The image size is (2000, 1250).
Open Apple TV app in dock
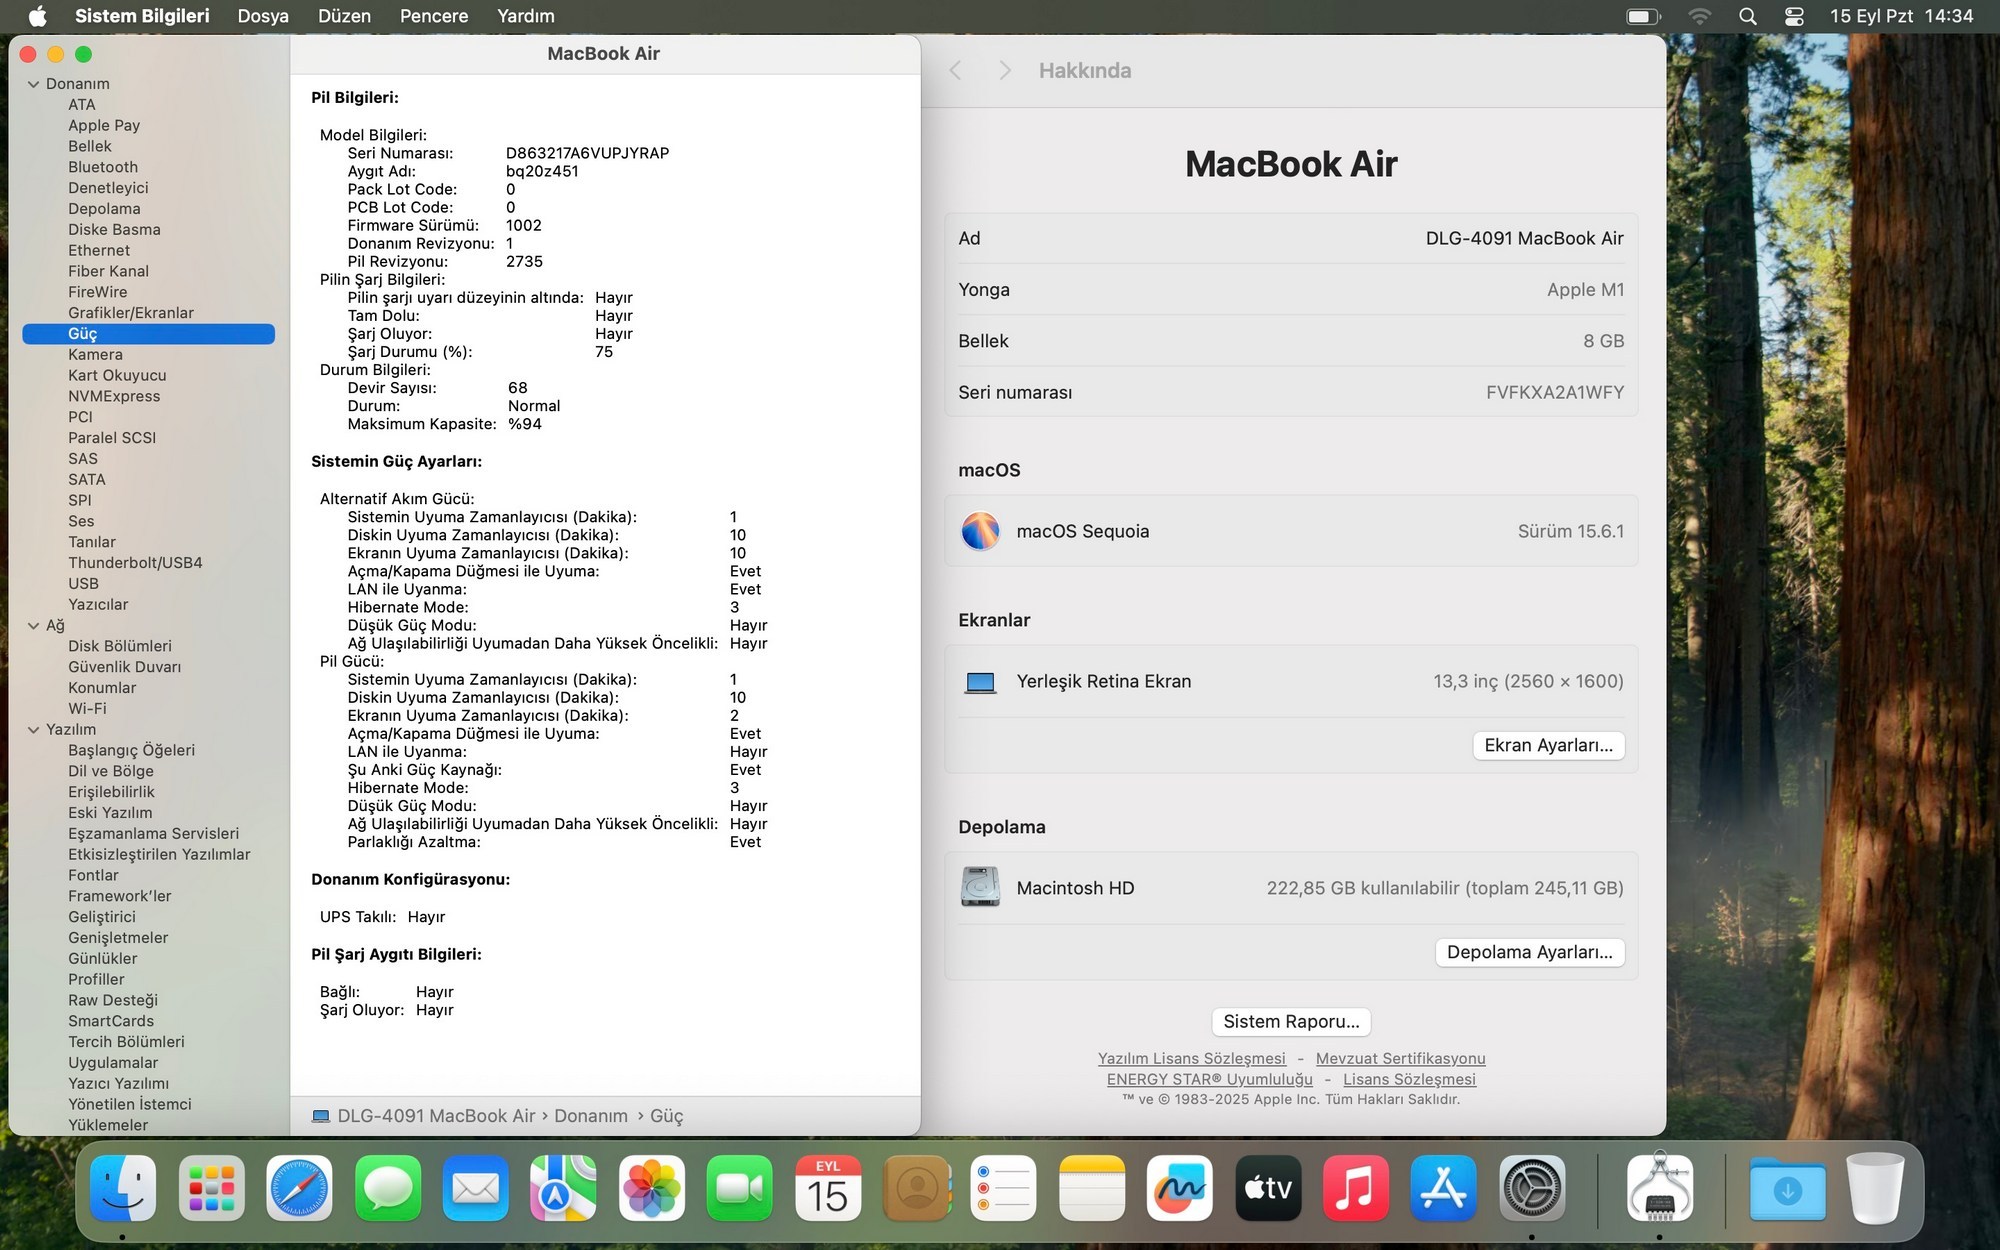click(1267, 1188)
